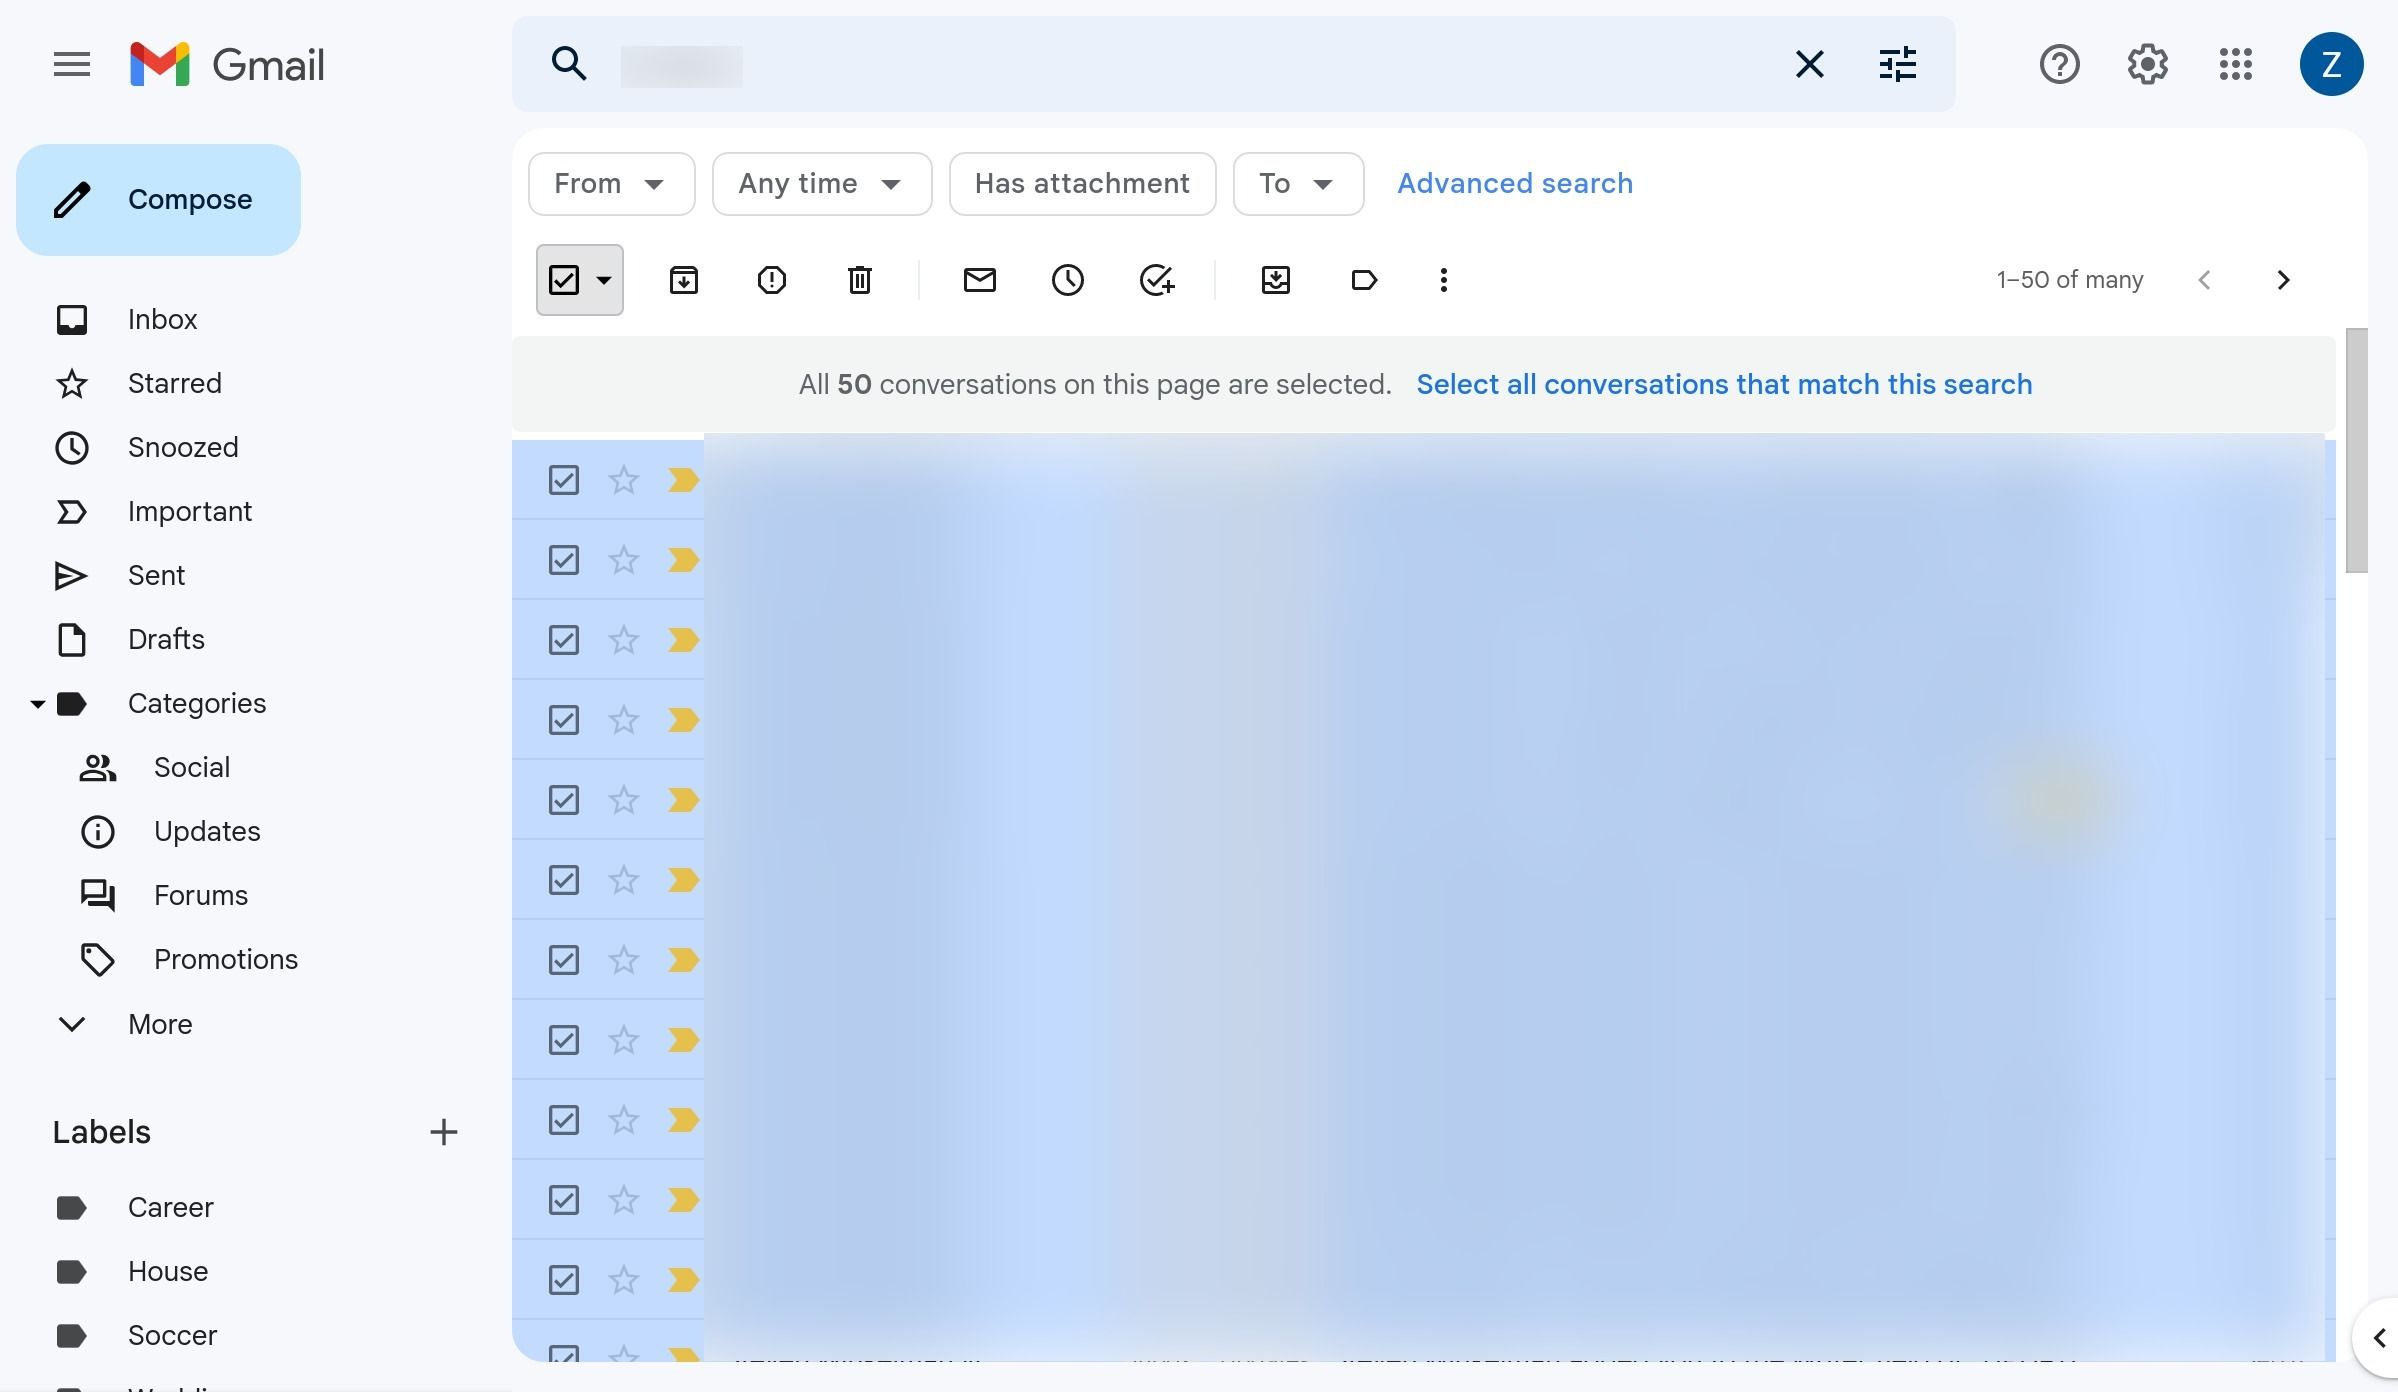Click the mark as read envelope icon
The height and width of the screenshot is (1392, 2398).
point(978,278)
